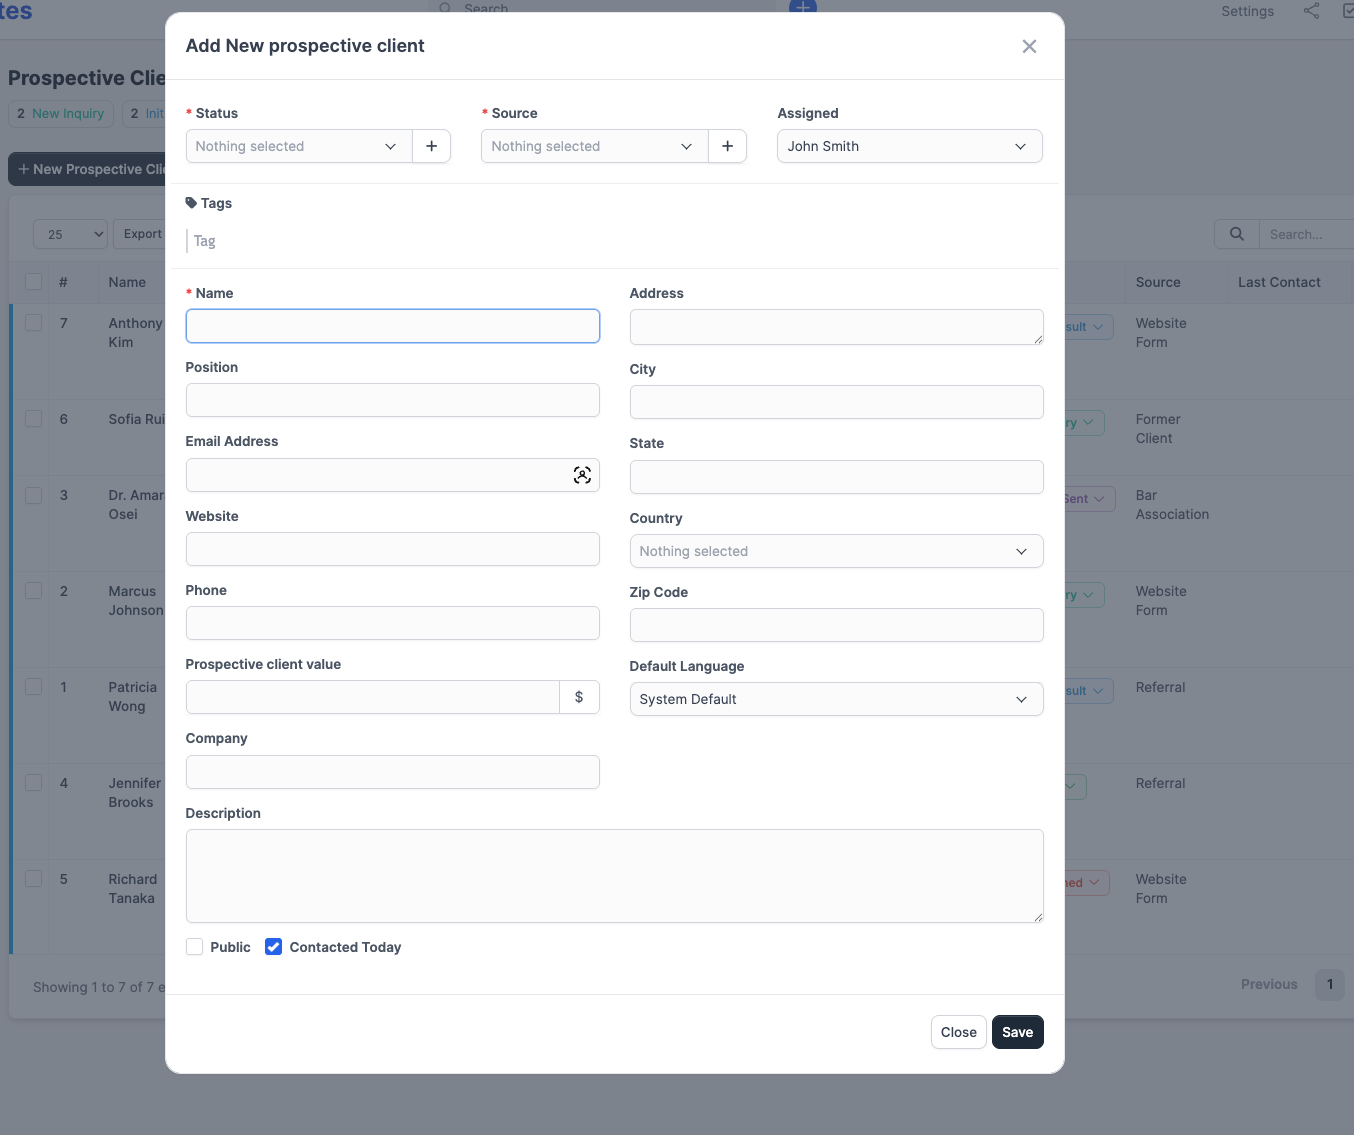
Task: Open Patricia Wong client name
Action: tap(133, 697)
